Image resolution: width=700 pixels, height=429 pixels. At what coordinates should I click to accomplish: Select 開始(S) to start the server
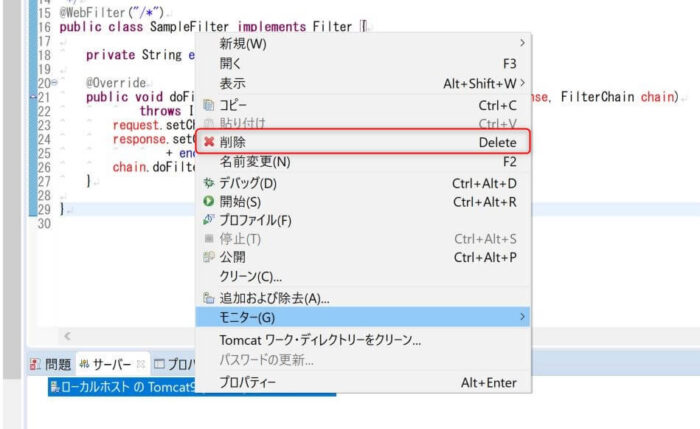point(362,202)
